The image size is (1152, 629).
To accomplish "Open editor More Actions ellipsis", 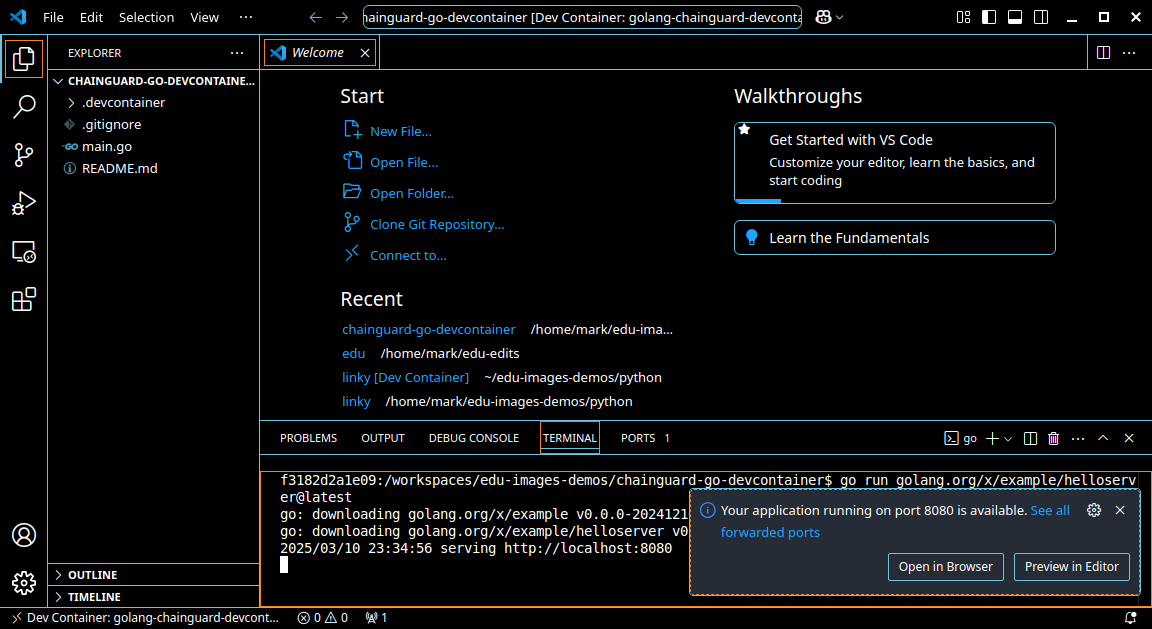I will [x=1129, y=53].
